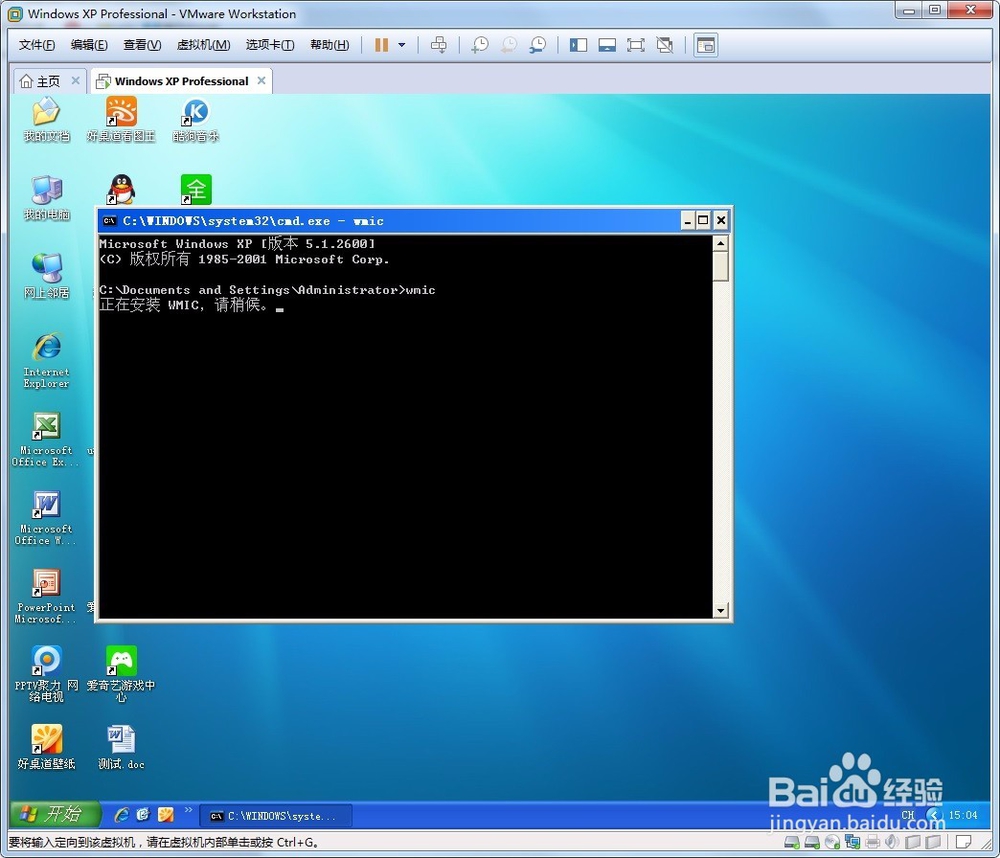This screenshot has width=1000, height=858.
Task: Select the Microsoft Office Excel shortcut
Action: pyautogui.click(x=44, y=440)
